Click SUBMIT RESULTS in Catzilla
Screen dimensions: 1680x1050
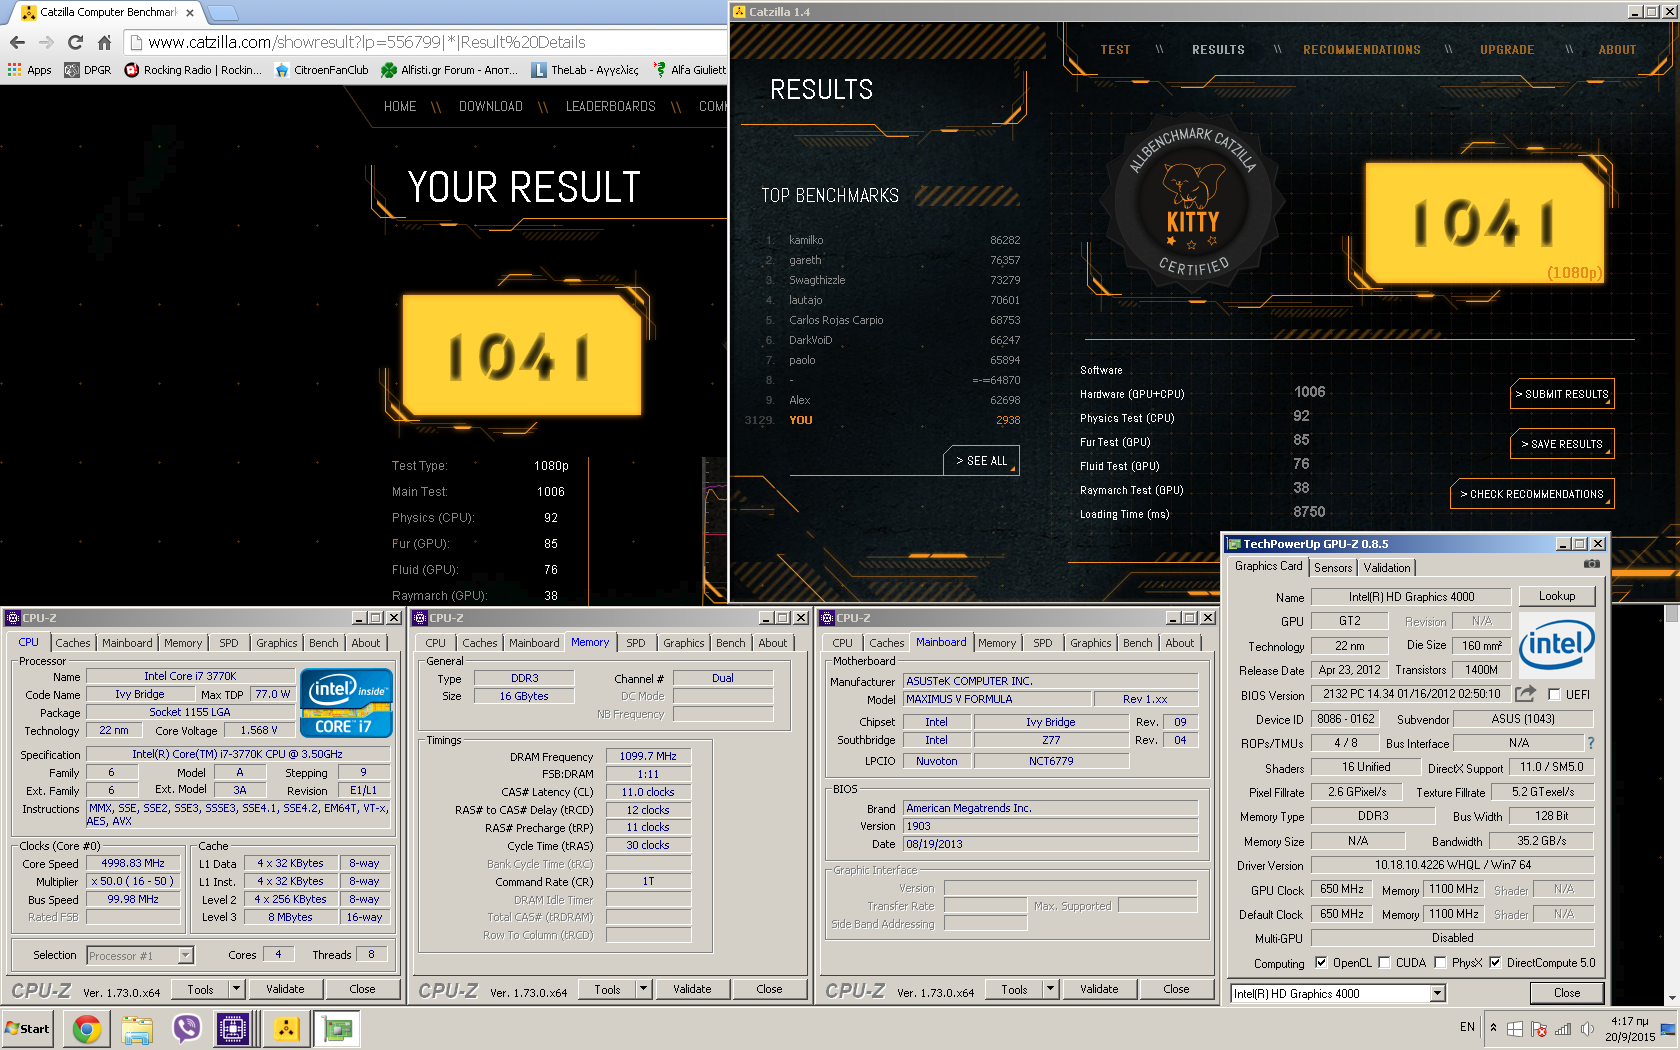(x=1562, y=394)
